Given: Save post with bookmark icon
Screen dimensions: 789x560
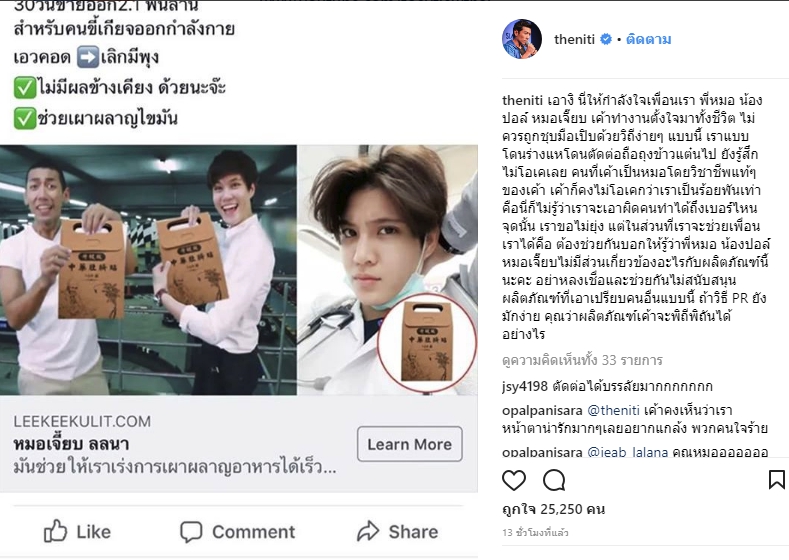Looking at the screenshot, I should (x=777, y=479).
